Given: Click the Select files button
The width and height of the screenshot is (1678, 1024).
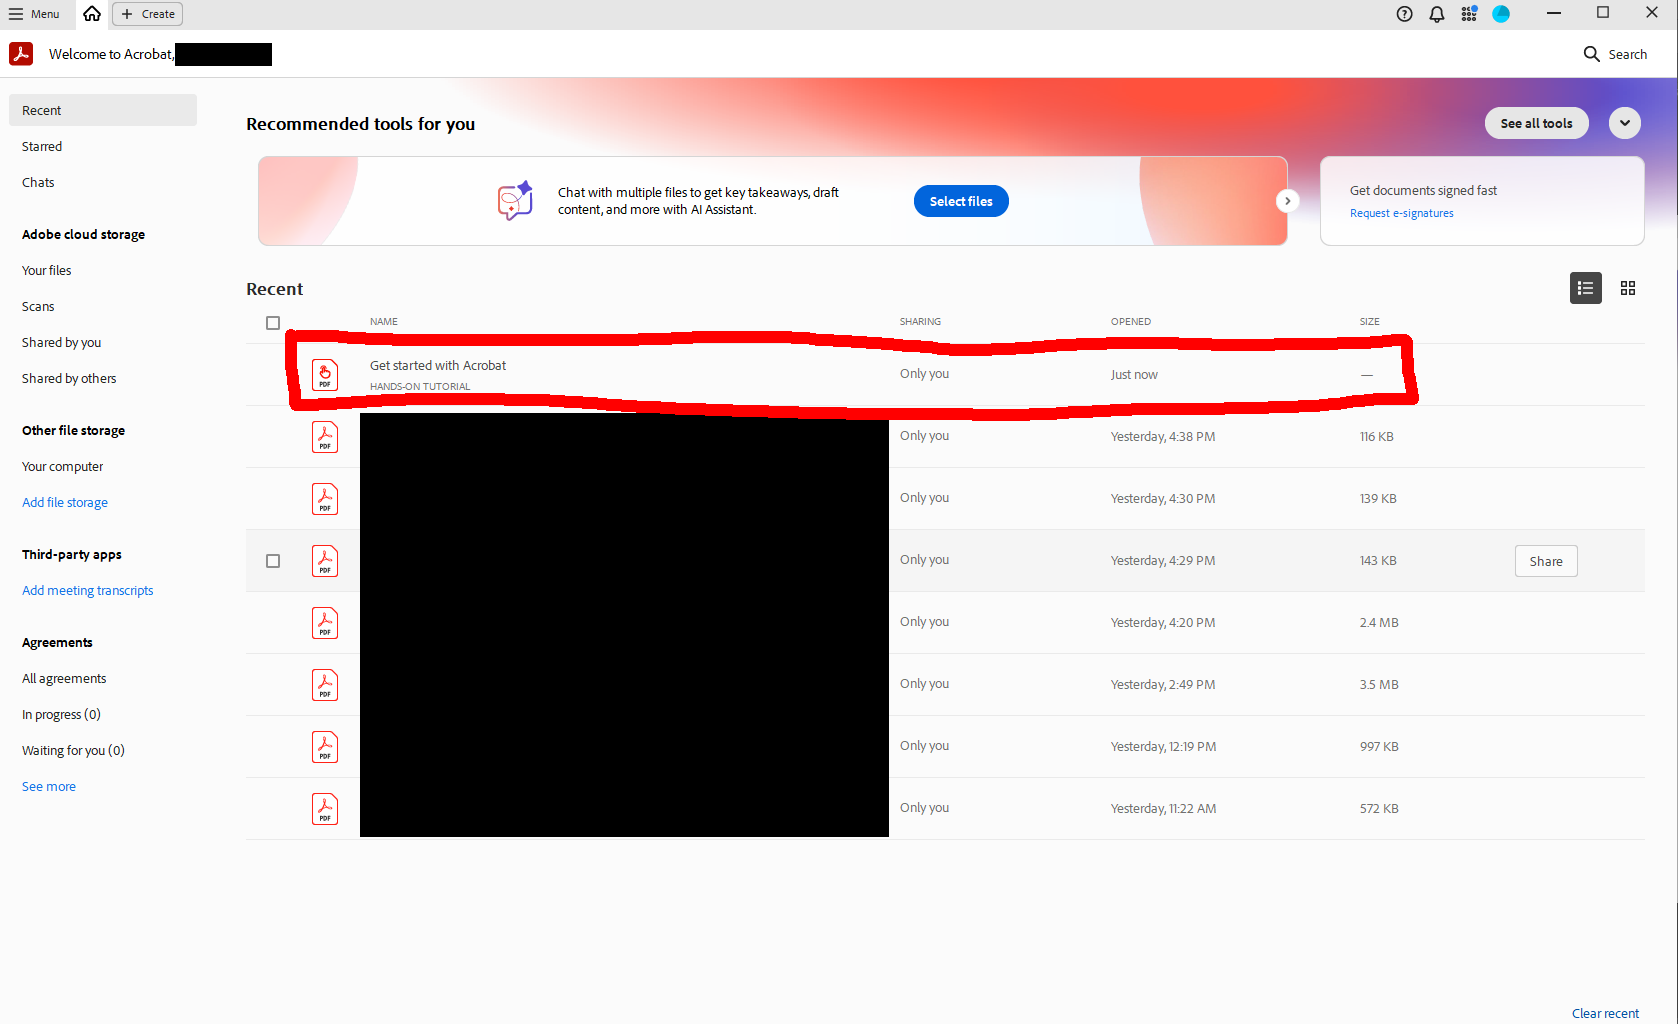Looking at the screenshot, I should click(x=960, y=200).
